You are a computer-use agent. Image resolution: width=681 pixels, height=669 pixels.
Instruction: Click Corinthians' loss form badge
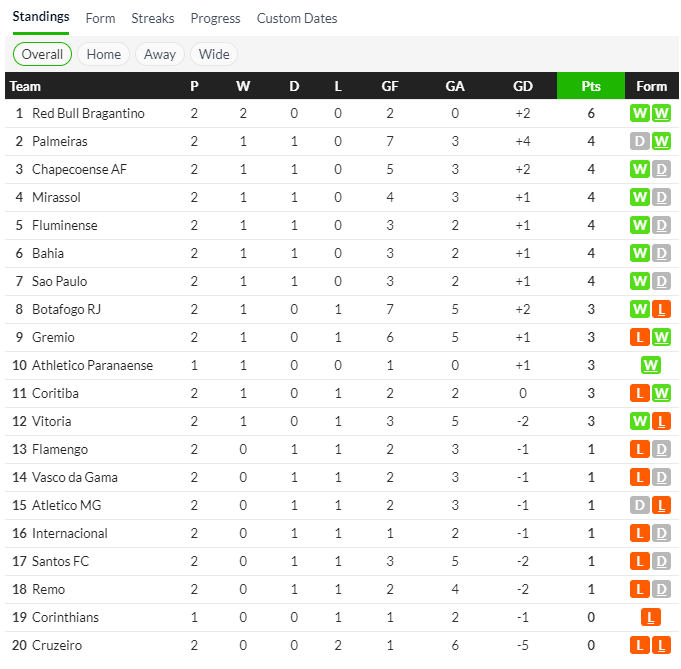click(651, 618)
